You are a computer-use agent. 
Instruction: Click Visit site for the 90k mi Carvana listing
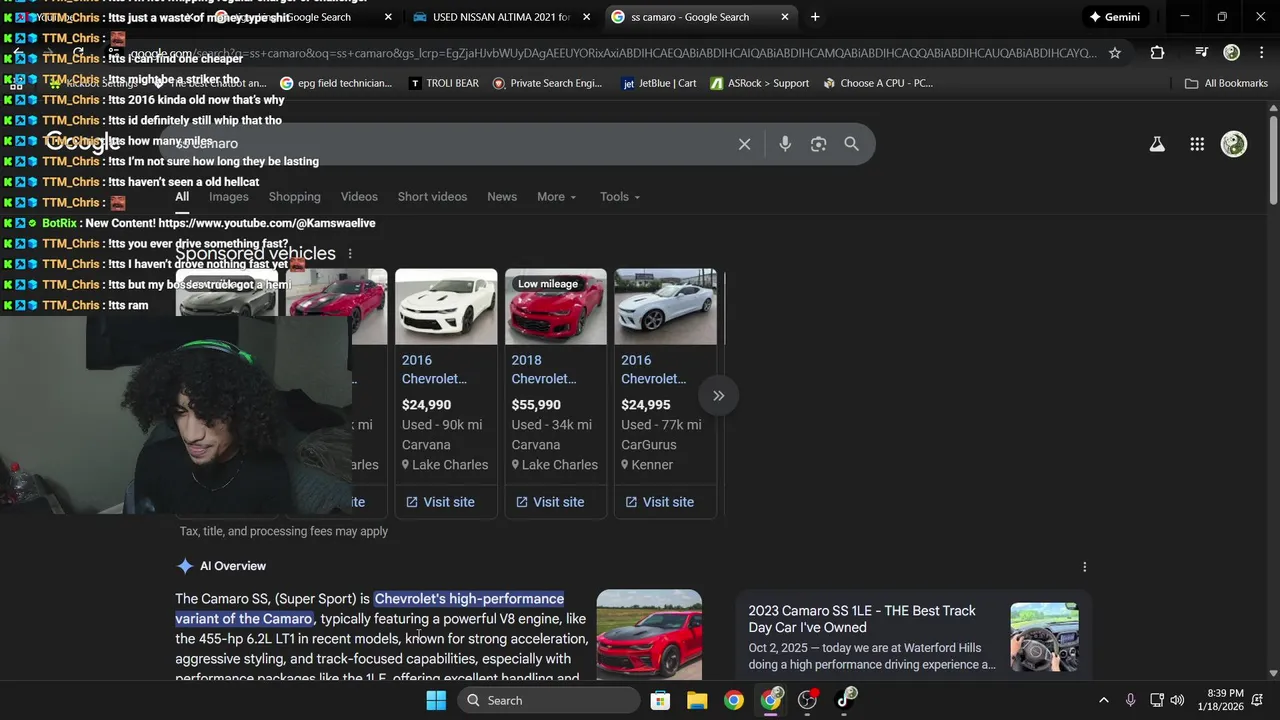[440, 502]
